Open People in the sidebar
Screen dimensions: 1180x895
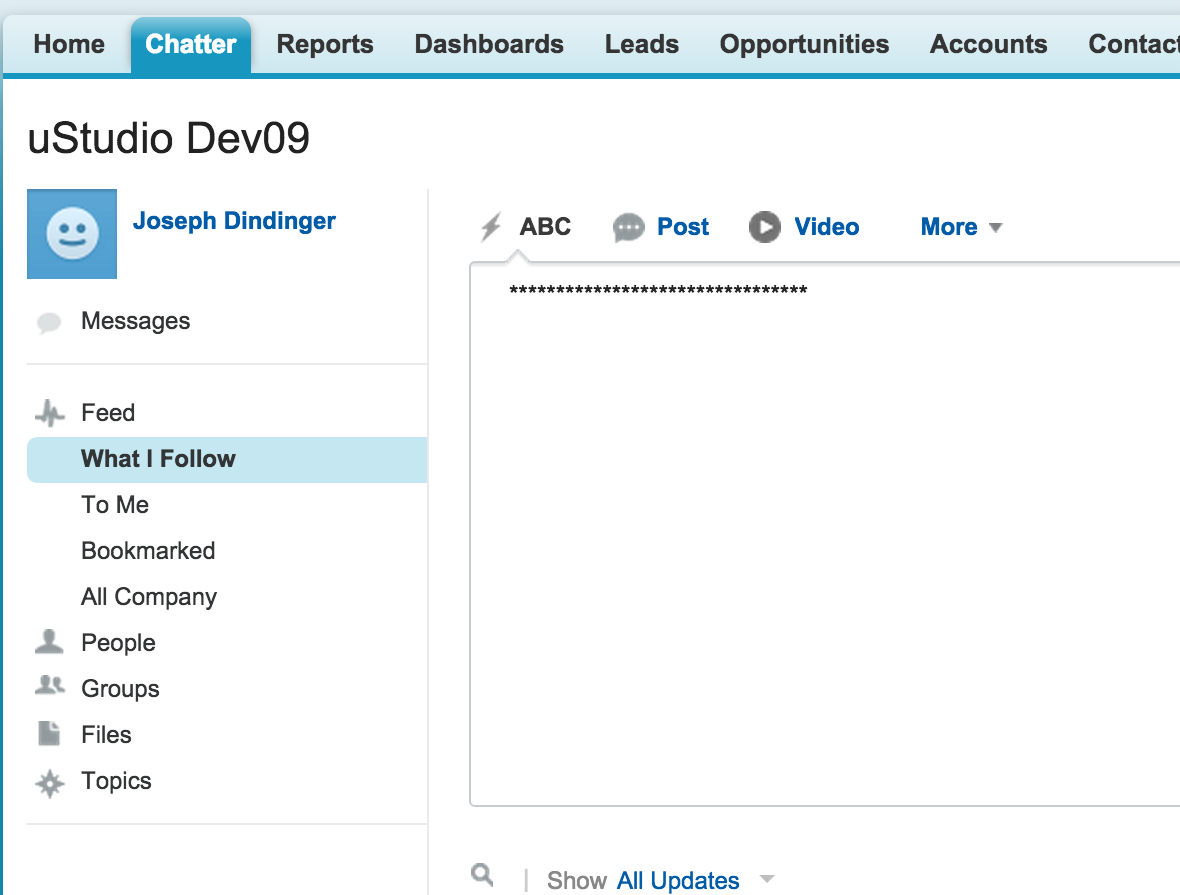118,643
